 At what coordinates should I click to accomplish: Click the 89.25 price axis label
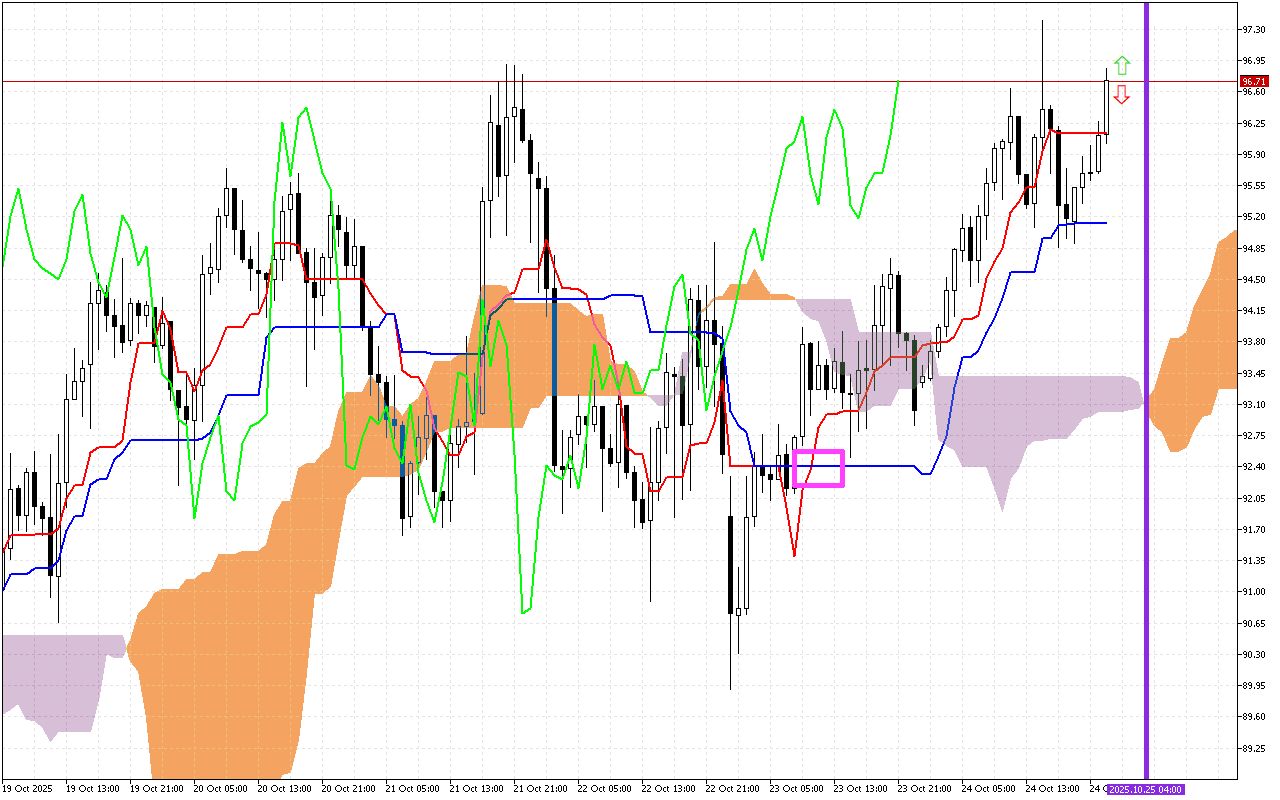click(1252, 748)
